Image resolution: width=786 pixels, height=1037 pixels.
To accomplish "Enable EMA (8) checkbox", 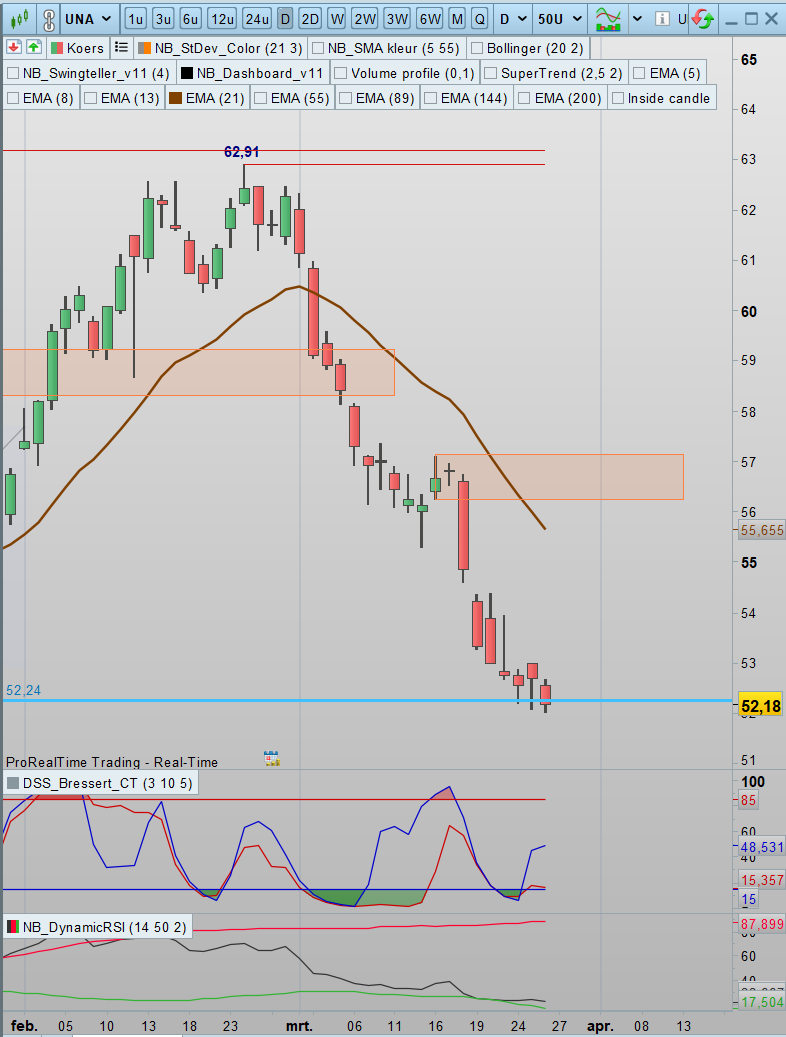I will (x=13, y=99).
